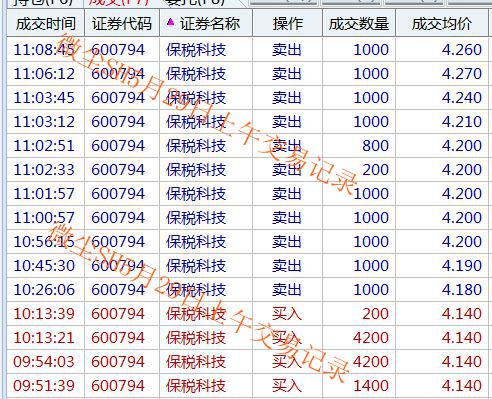Open the 成交 tab
This screenshot has width=492, height=399.
(x=118, y=3)
